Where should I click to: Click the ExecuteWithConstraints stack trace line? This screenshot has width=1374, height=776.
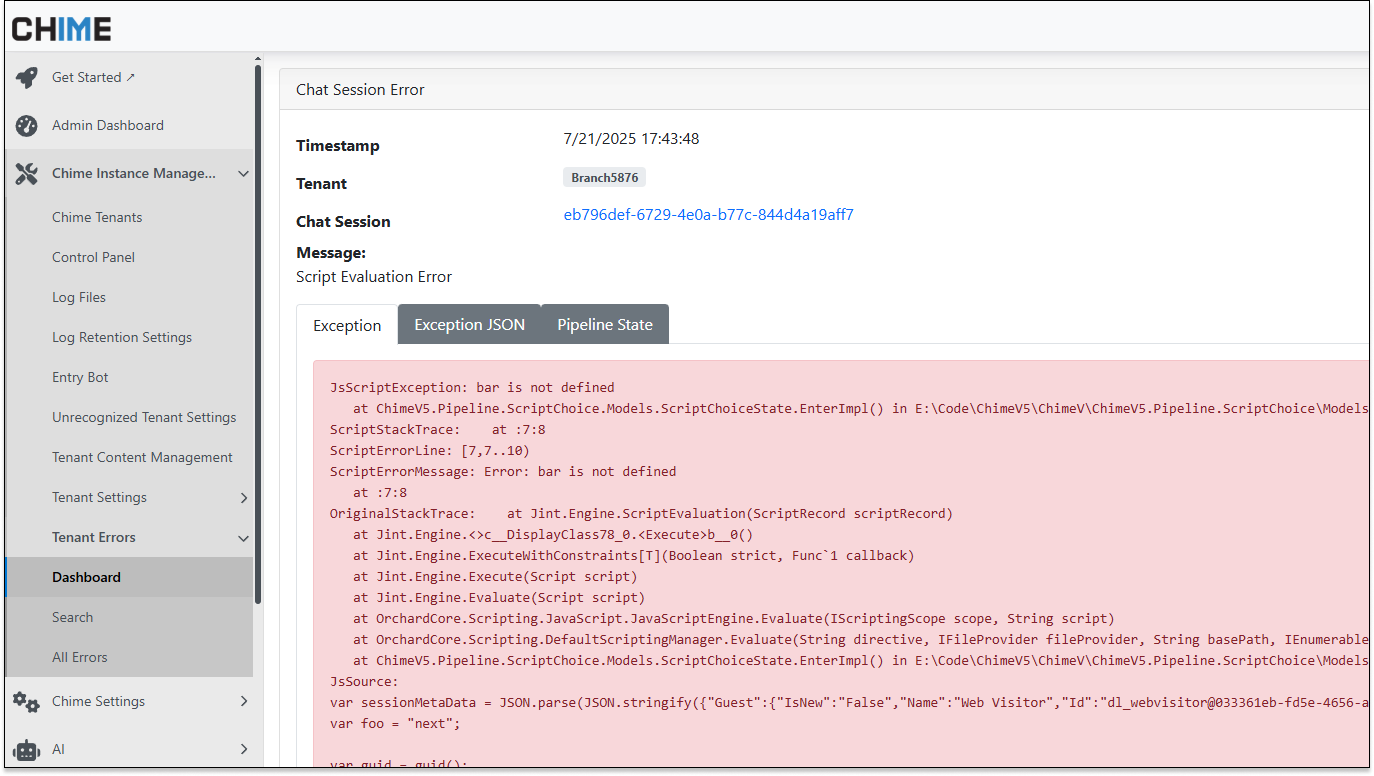pos(634,555)
